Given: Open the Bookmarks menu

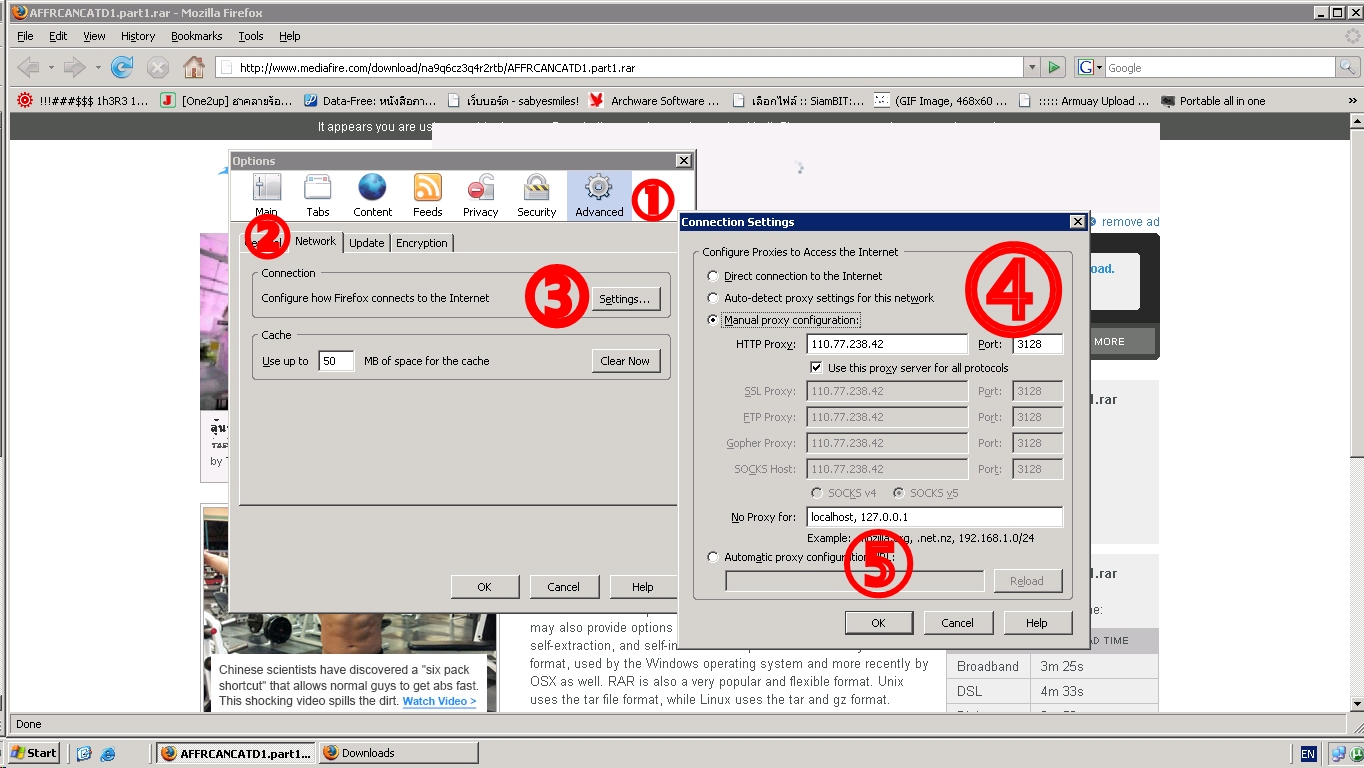Looking at the screenshot, I should click(x=196, y=36).
